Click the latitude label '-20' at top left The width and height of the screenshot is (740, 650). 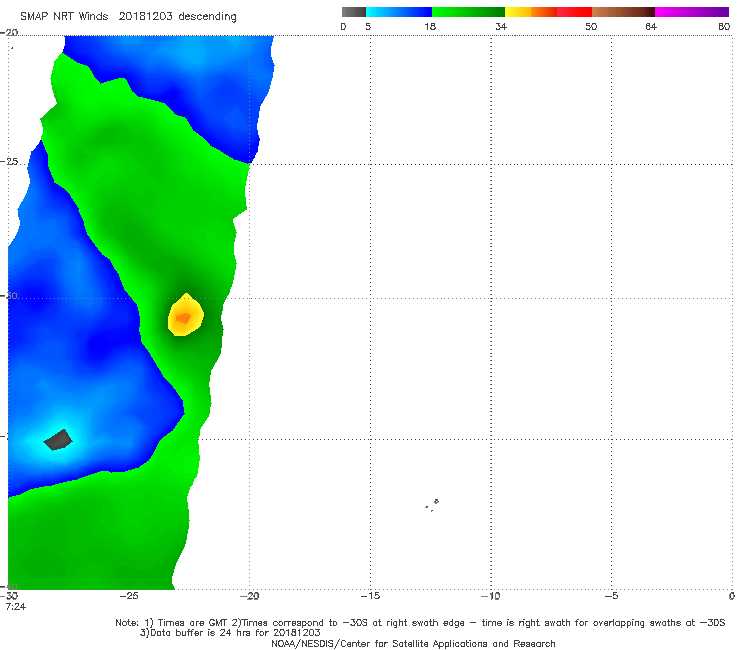9,33
